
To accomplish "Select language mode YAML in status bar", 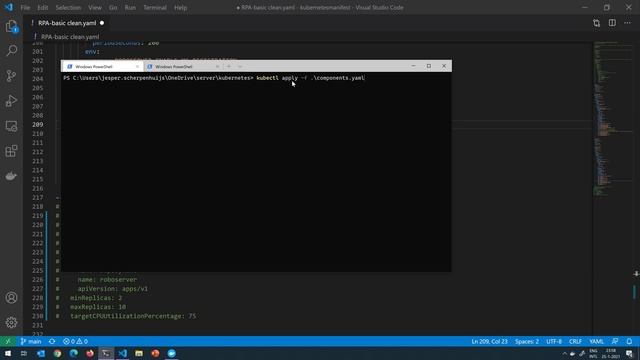I will [596, 341].
